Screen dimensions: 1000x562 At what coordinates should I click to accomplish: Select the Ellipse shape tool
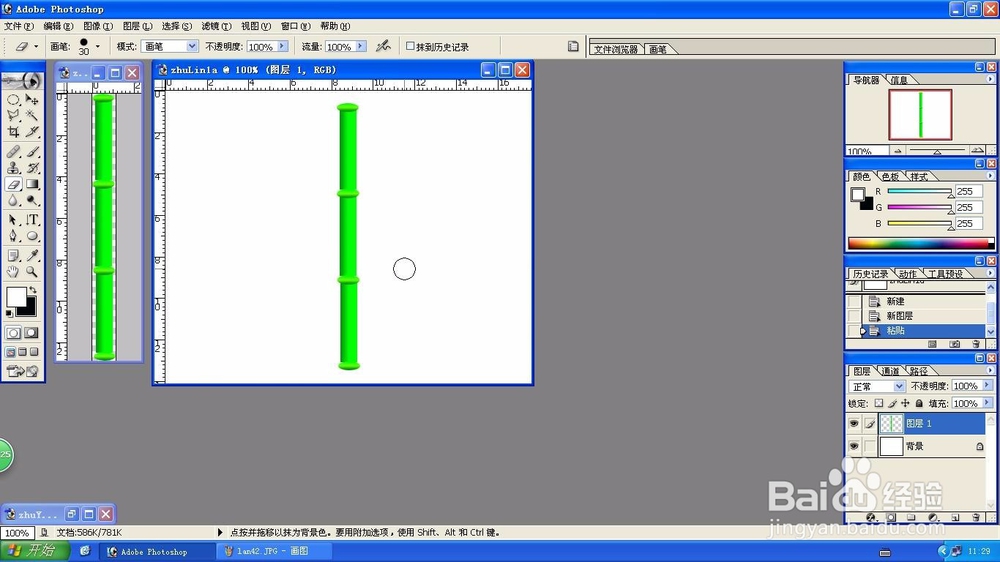(32, 236)
